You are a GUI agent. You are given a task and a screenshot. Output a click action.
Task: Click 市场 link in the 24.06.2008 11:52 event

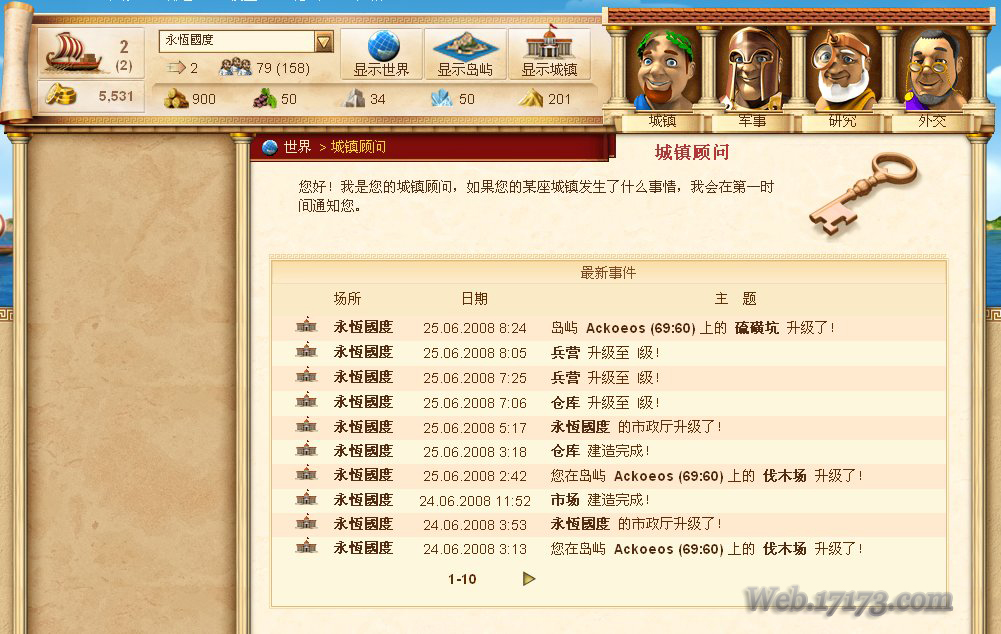coord(565,500)
